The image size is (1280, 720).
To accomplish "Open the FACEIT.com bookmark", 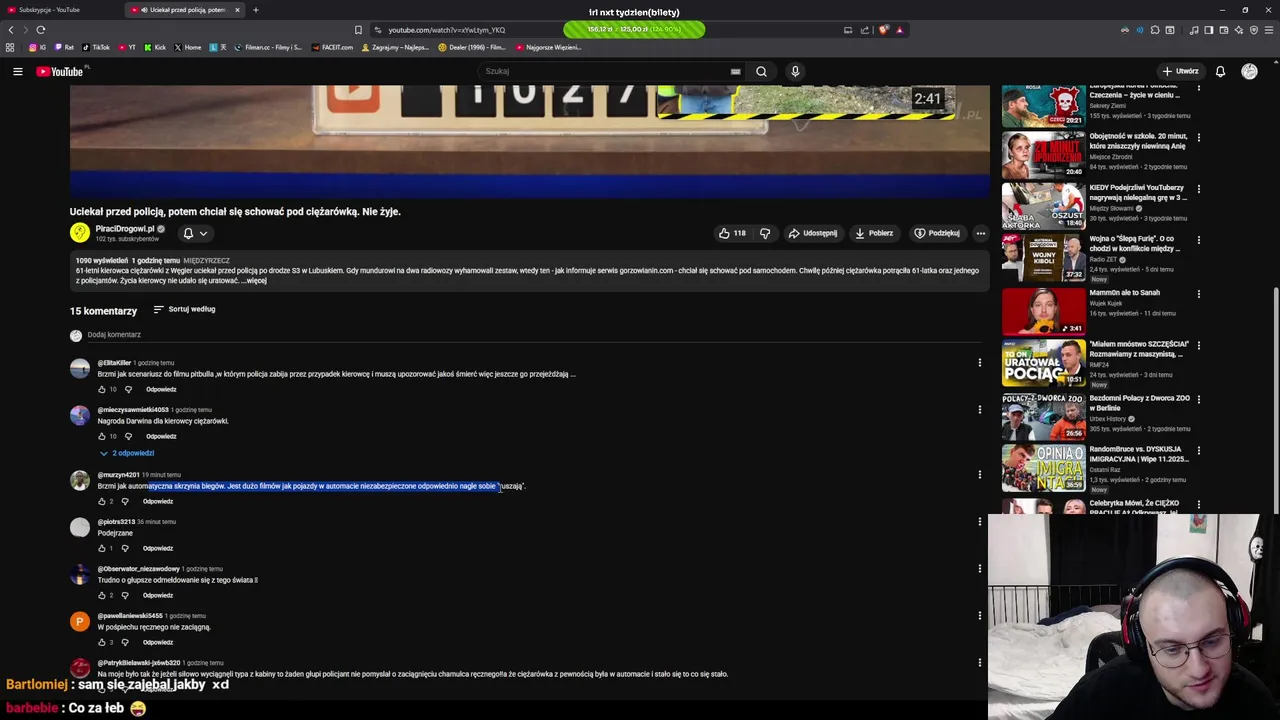I will [x=332, y=47].
